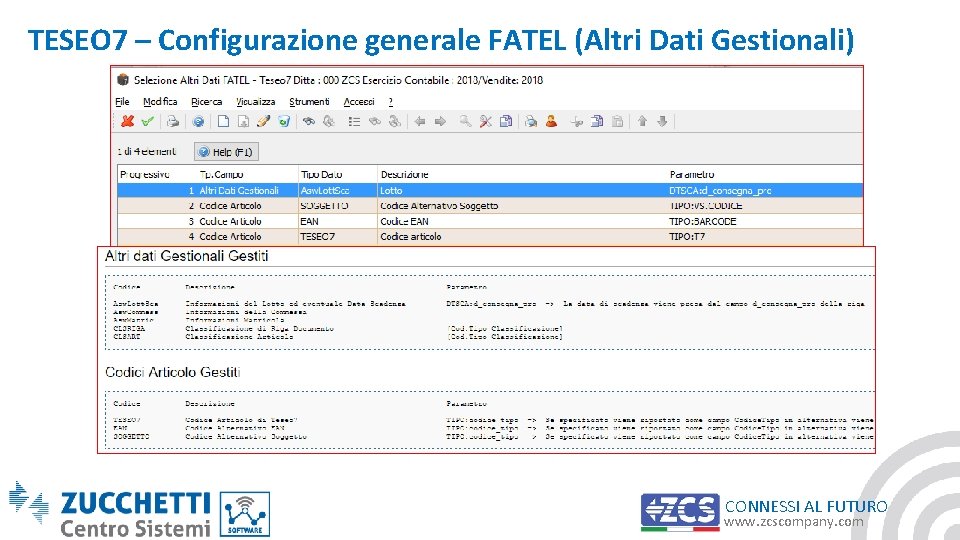The image size is (960, 540).
Task: Click the '1 di 4 elementi' counter text
Action: click(146, 151)
